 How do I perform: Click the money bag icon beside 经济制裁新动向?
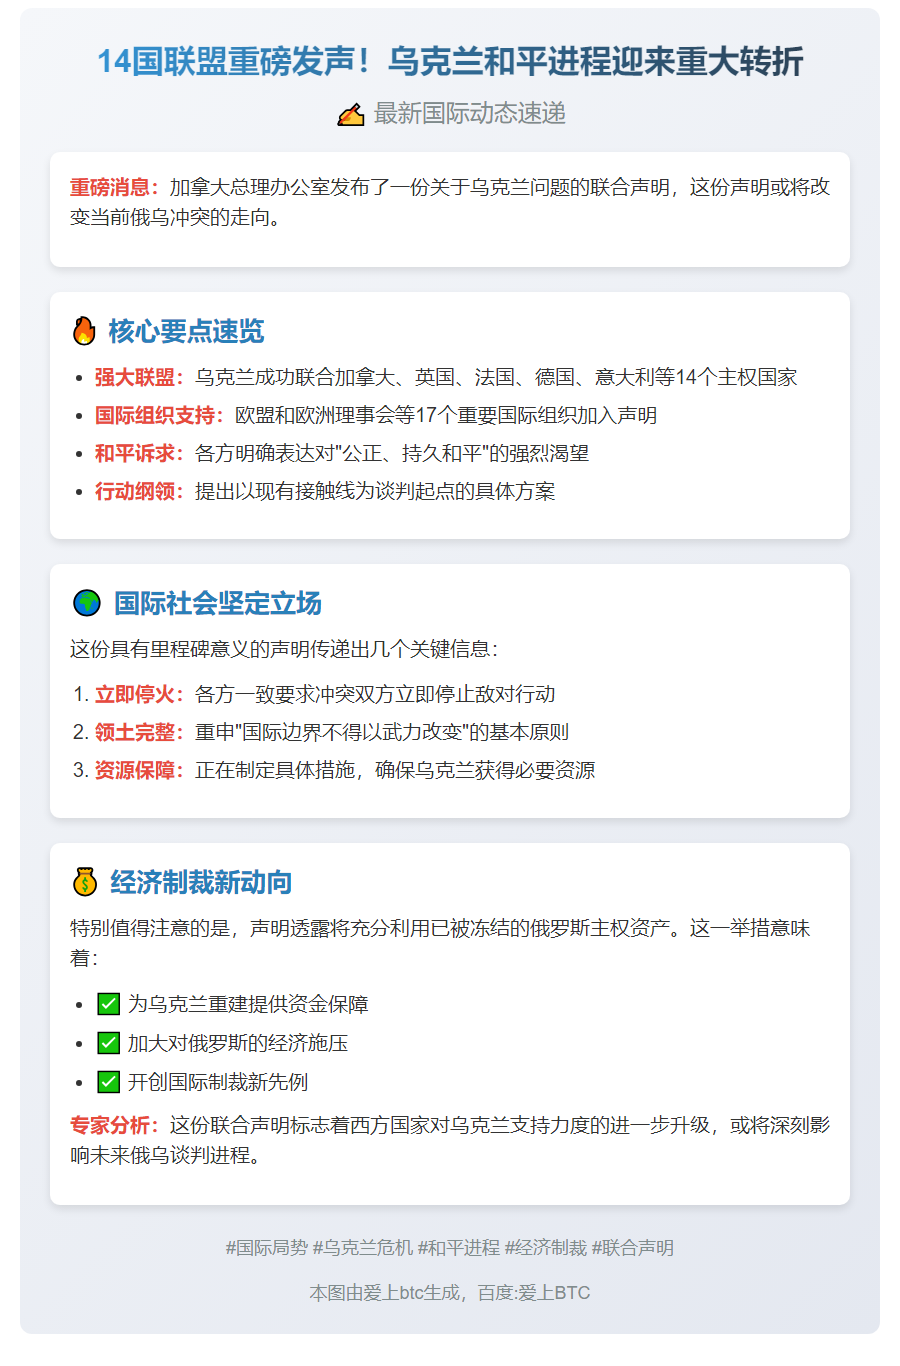click(x=85, y=882)
